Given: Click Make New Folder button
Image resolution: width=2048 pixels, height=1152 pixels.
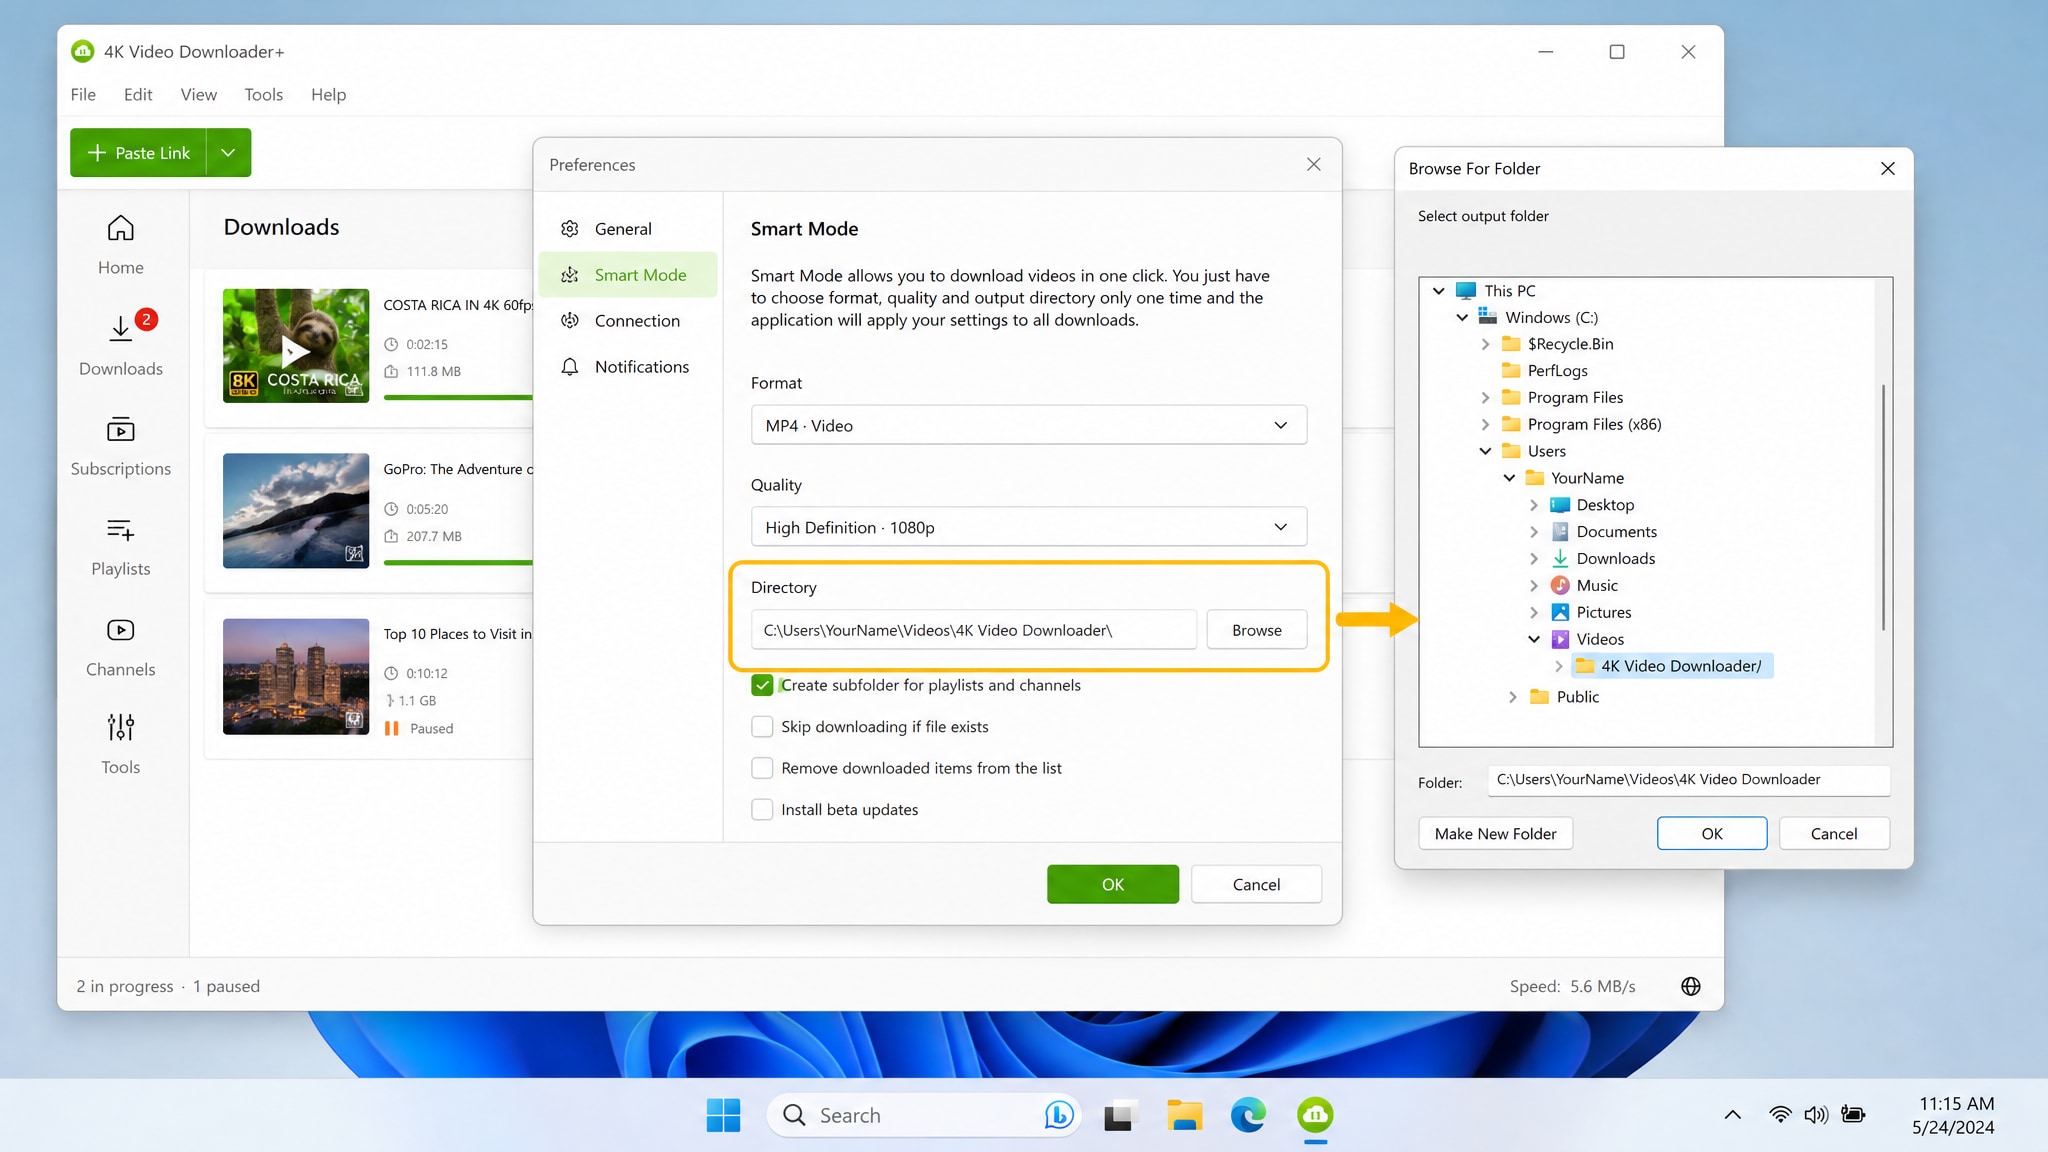Looking at the screenshot, I should (1495, 834).
